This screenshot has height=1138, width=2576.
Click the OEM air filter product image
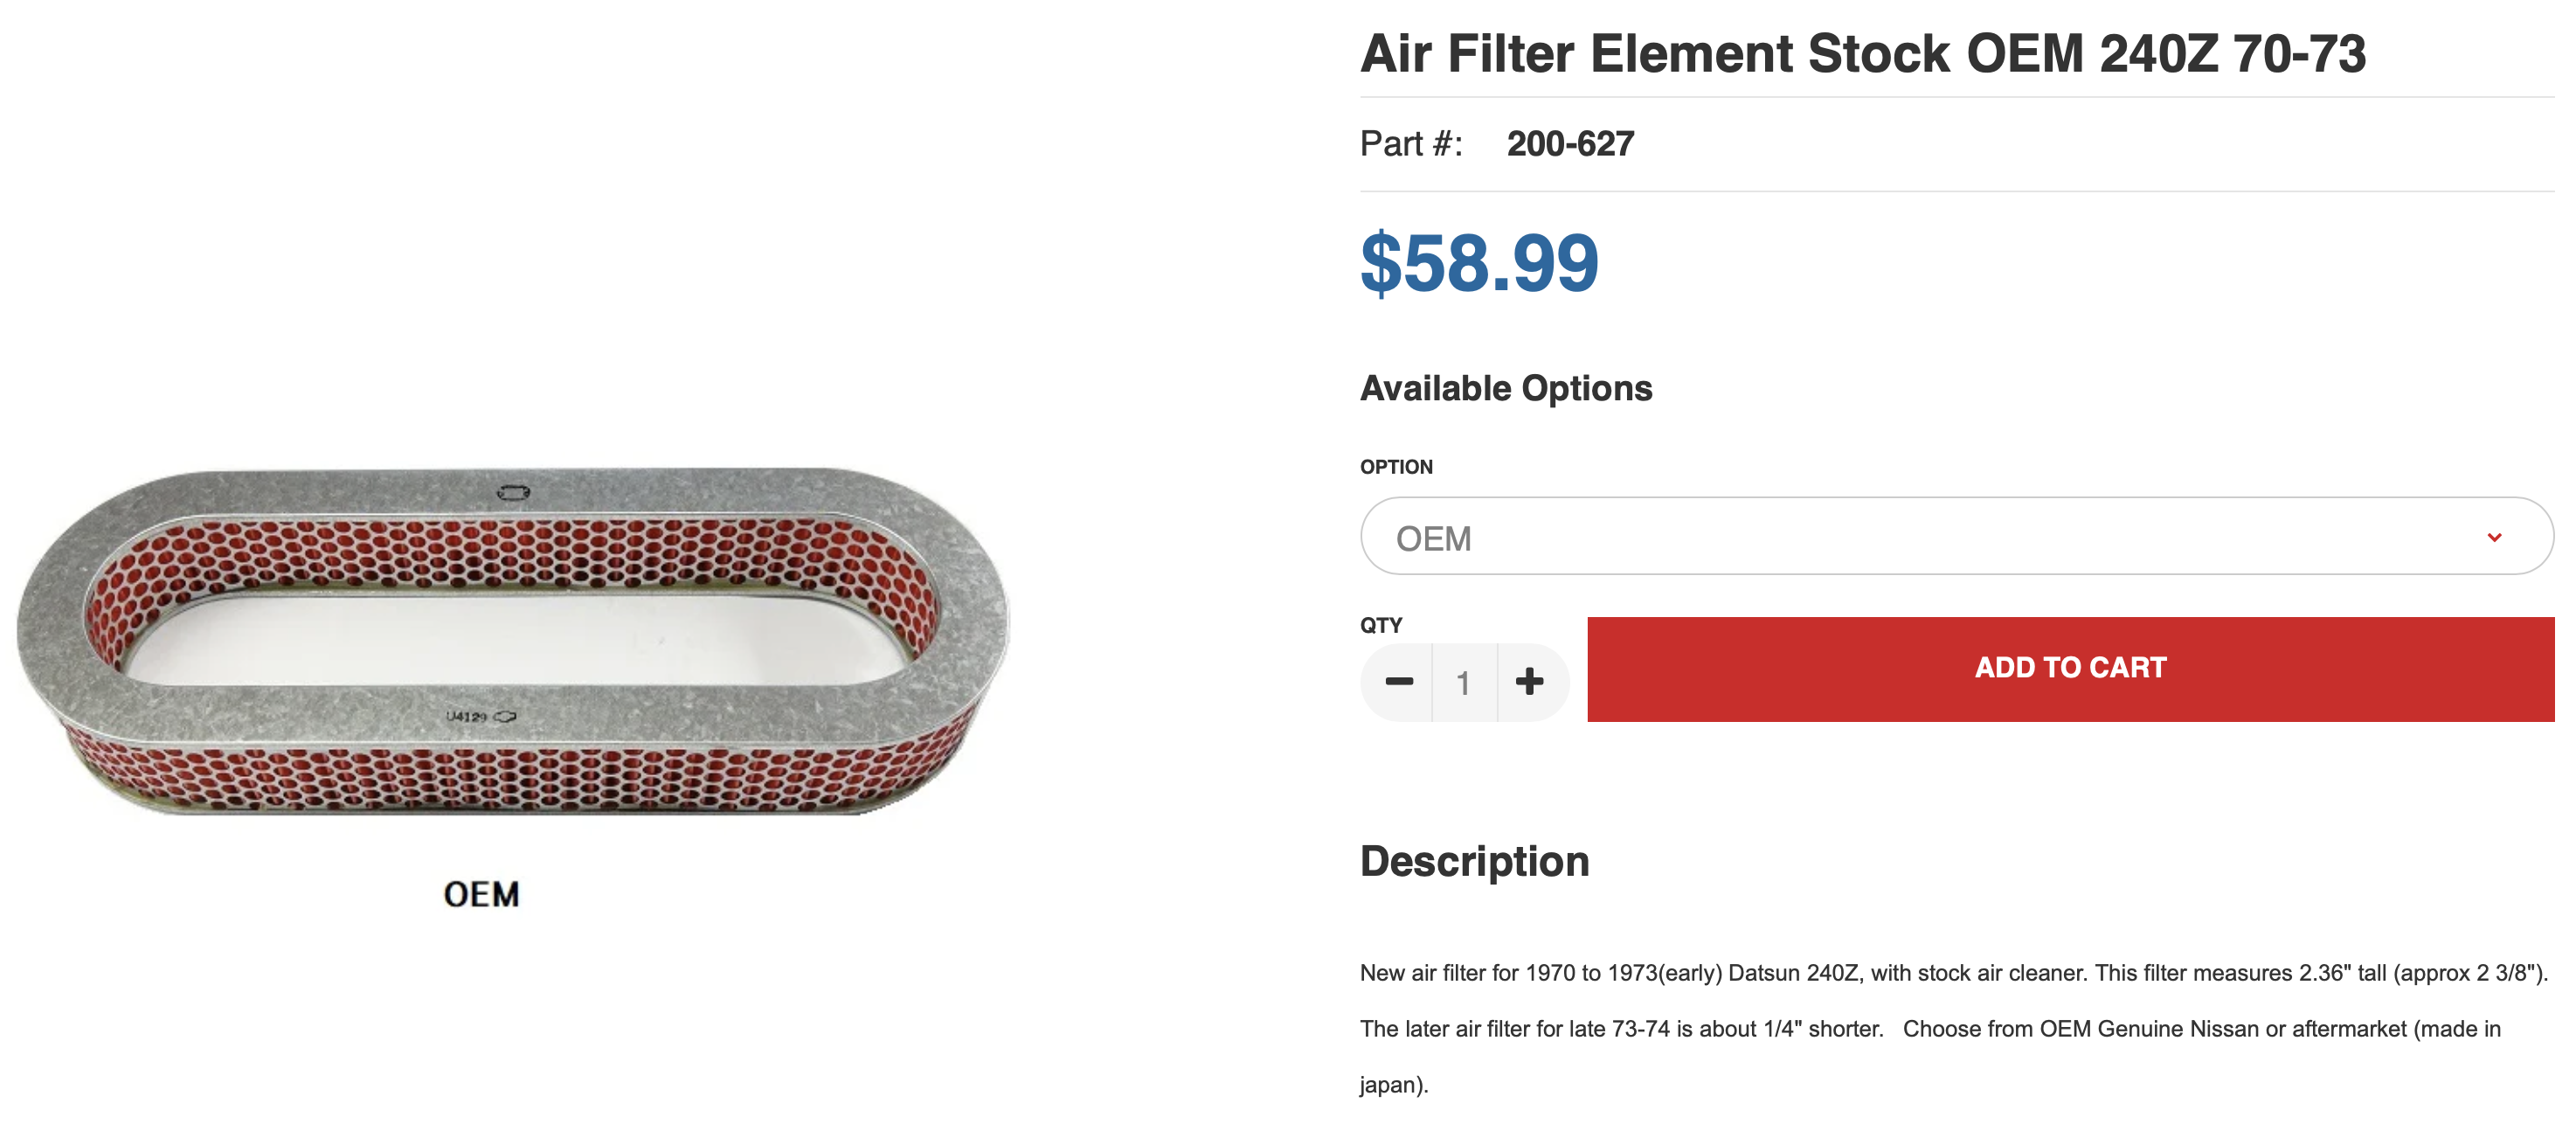514,640
